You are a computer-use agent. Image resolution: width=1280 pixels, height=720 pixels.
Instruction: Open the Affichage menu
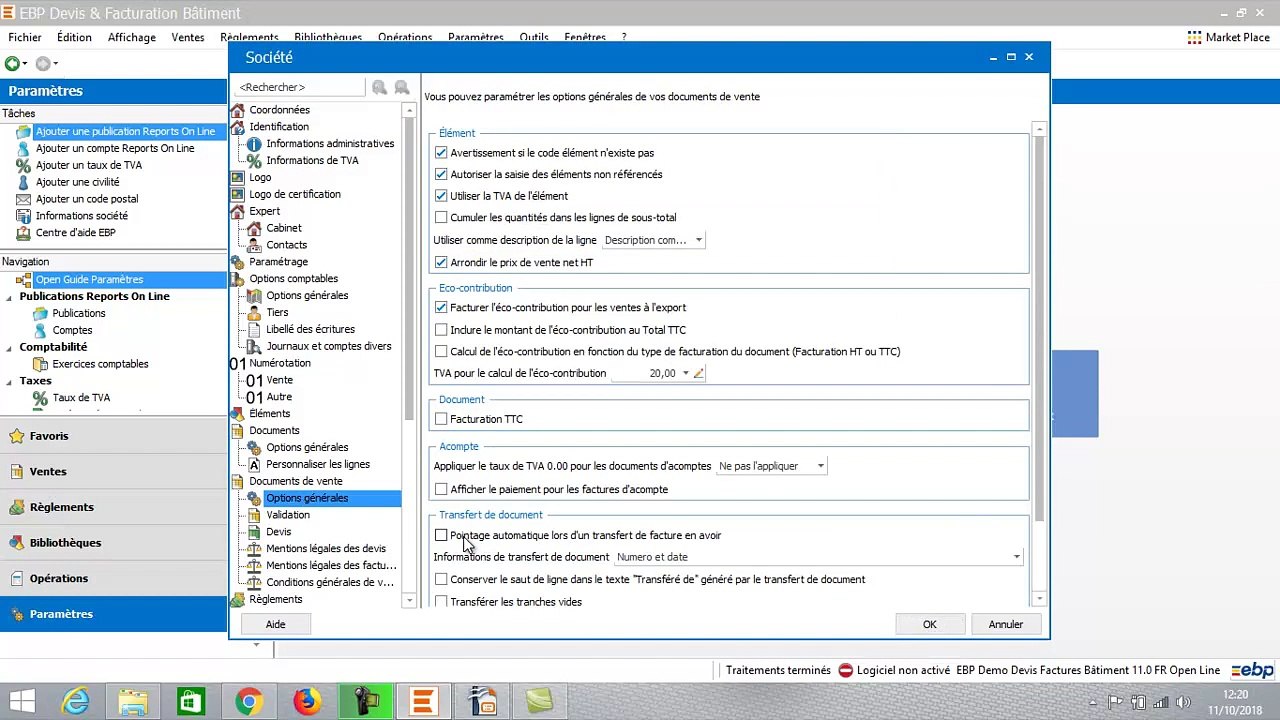tap(132, 37)
